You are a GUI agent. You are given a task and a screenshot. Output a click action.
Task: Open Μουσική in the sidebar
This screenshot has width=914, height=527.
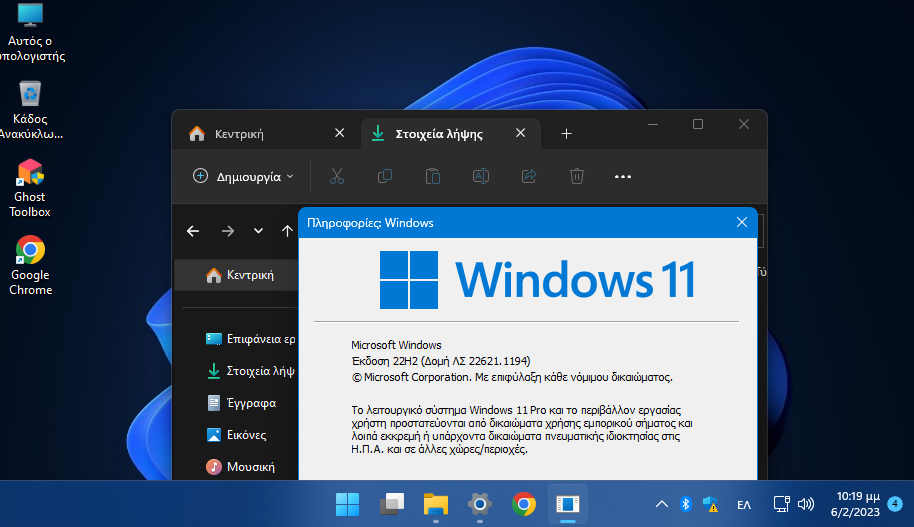(240, 467)
